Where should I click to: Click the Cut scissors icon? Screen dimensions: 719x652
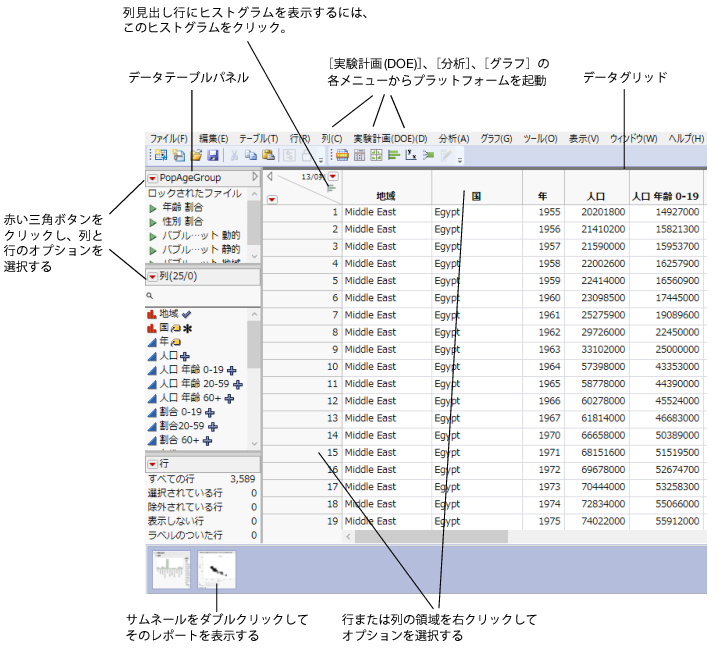click(234, 155)
